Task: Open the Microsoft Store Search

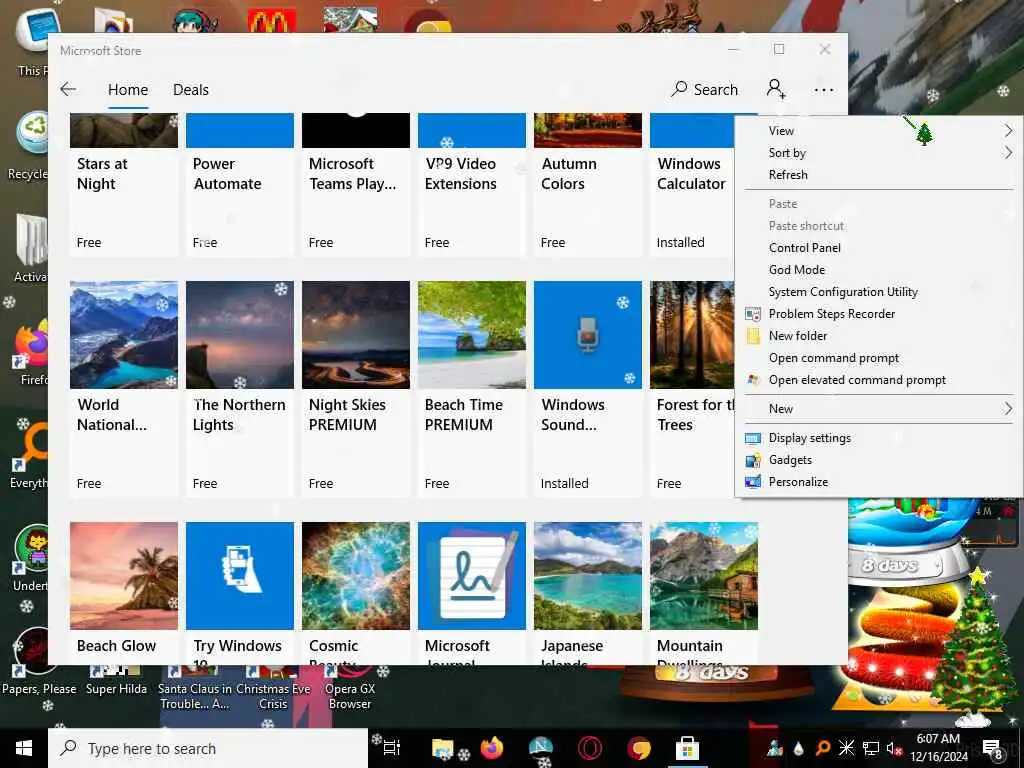Action: pyautogui.click(x=704, y=89)
